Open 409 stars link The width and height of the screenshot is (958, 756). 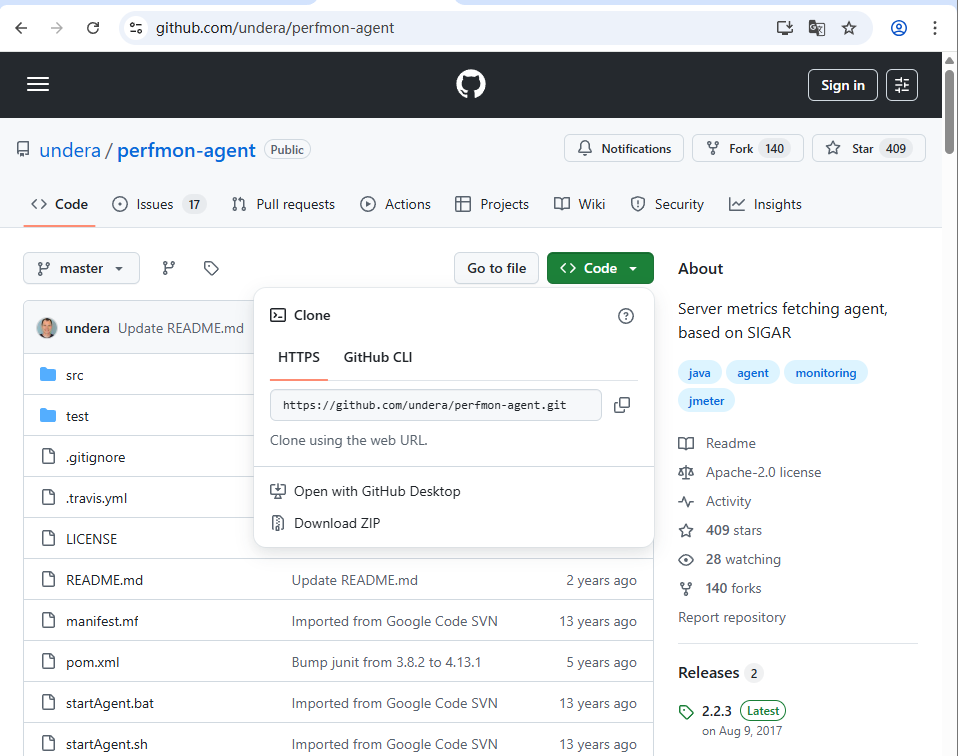(x=733, y=530)
